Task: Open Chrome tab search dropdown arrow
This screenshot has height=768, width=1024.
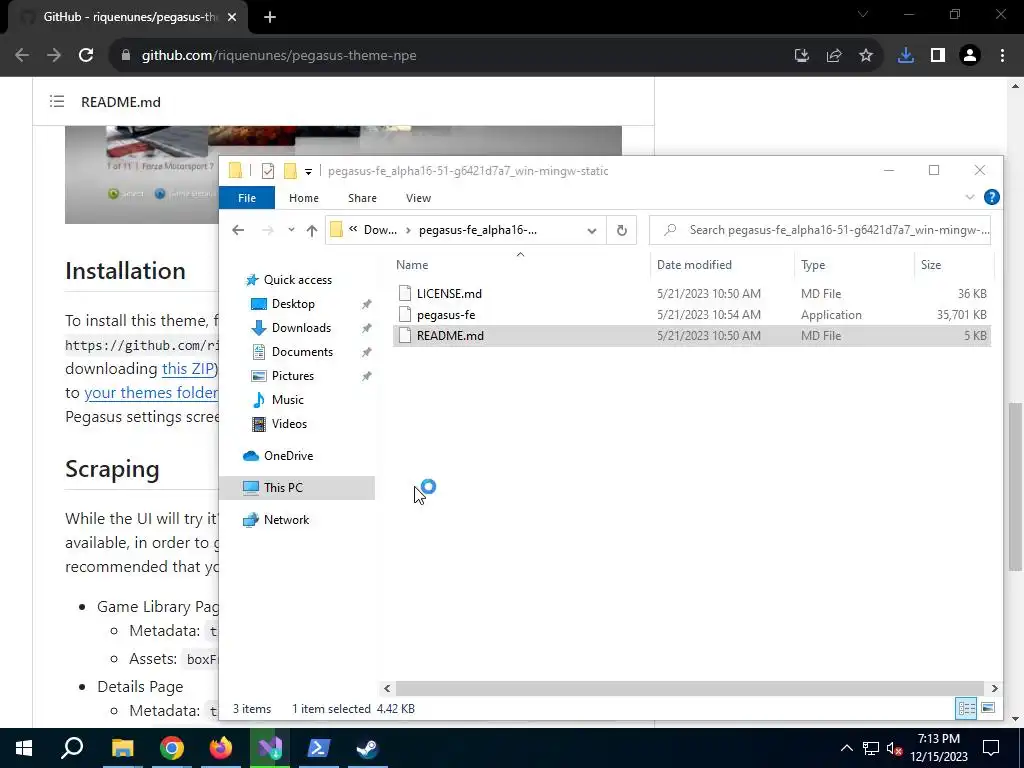Action: (863, 14)
